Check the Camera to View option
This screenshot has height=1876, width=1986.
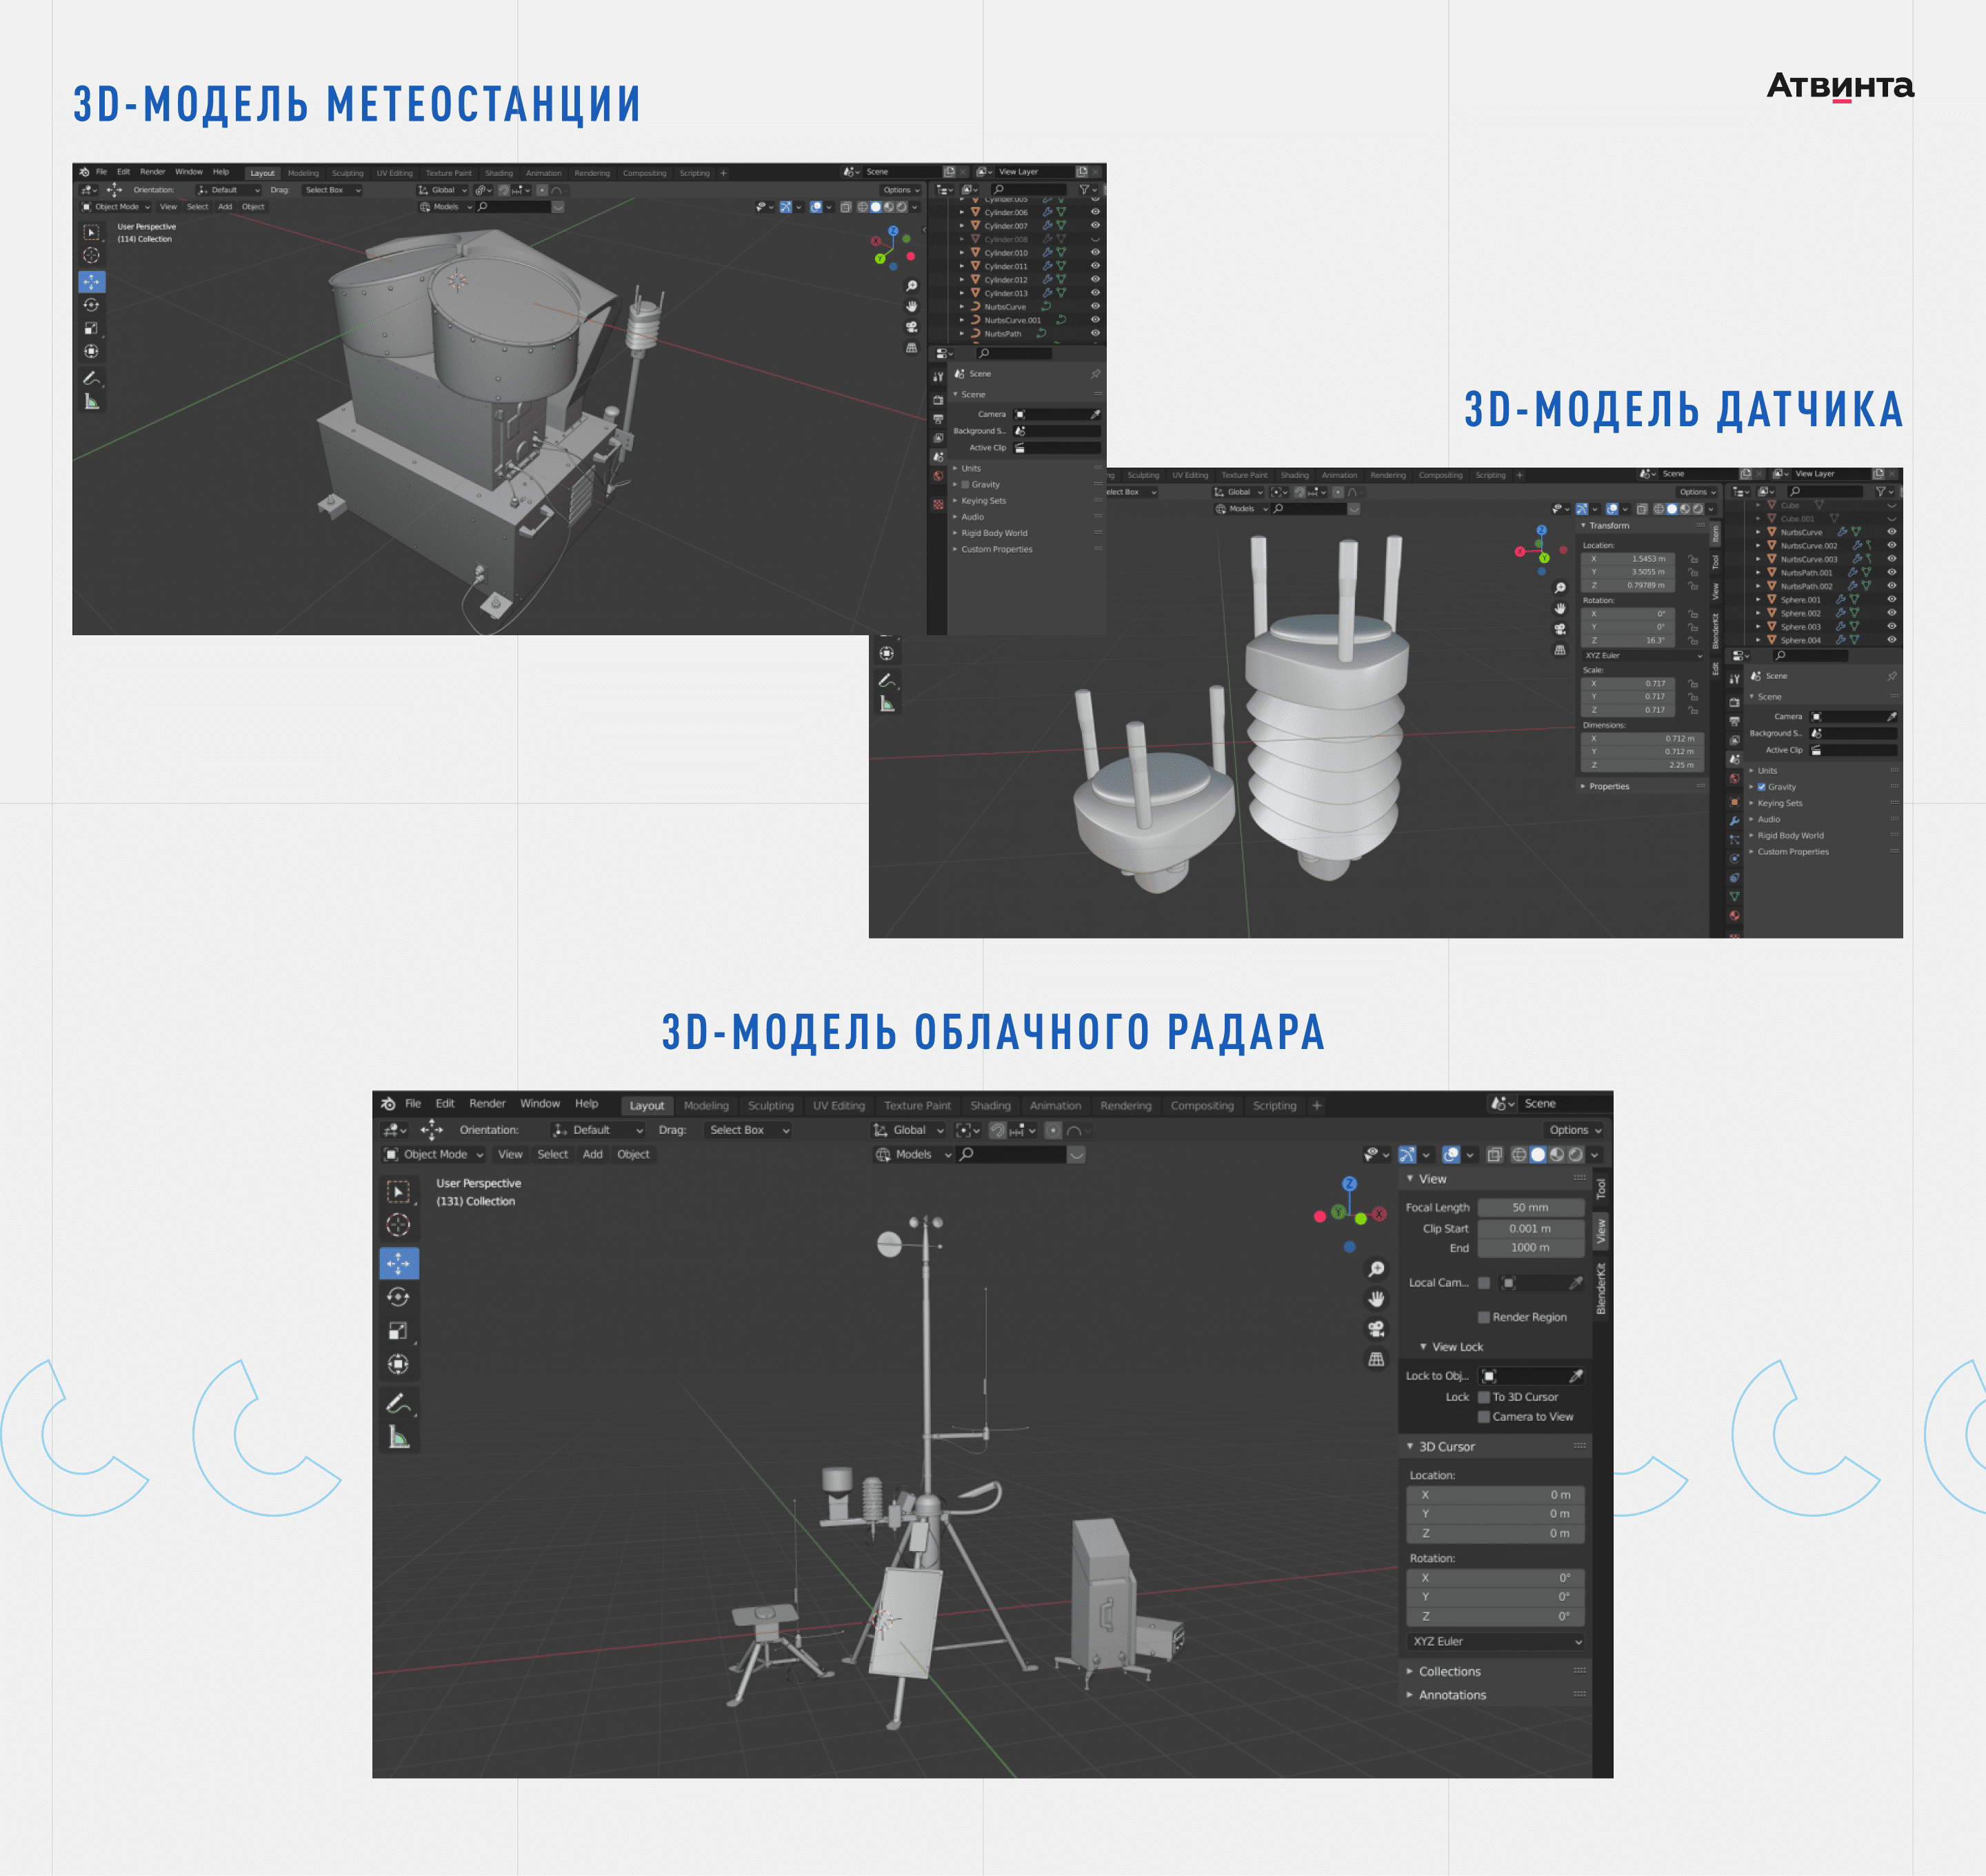click(x=1484, y=1417)
